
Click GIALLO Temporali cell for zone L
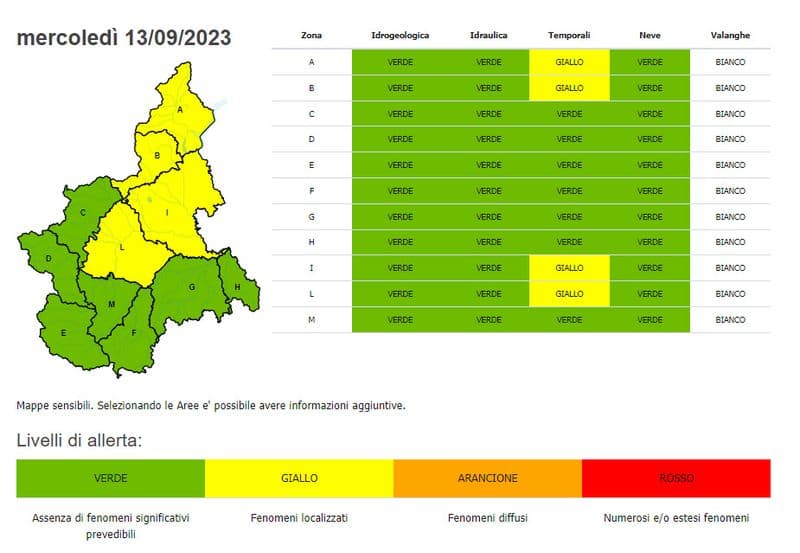569,294
